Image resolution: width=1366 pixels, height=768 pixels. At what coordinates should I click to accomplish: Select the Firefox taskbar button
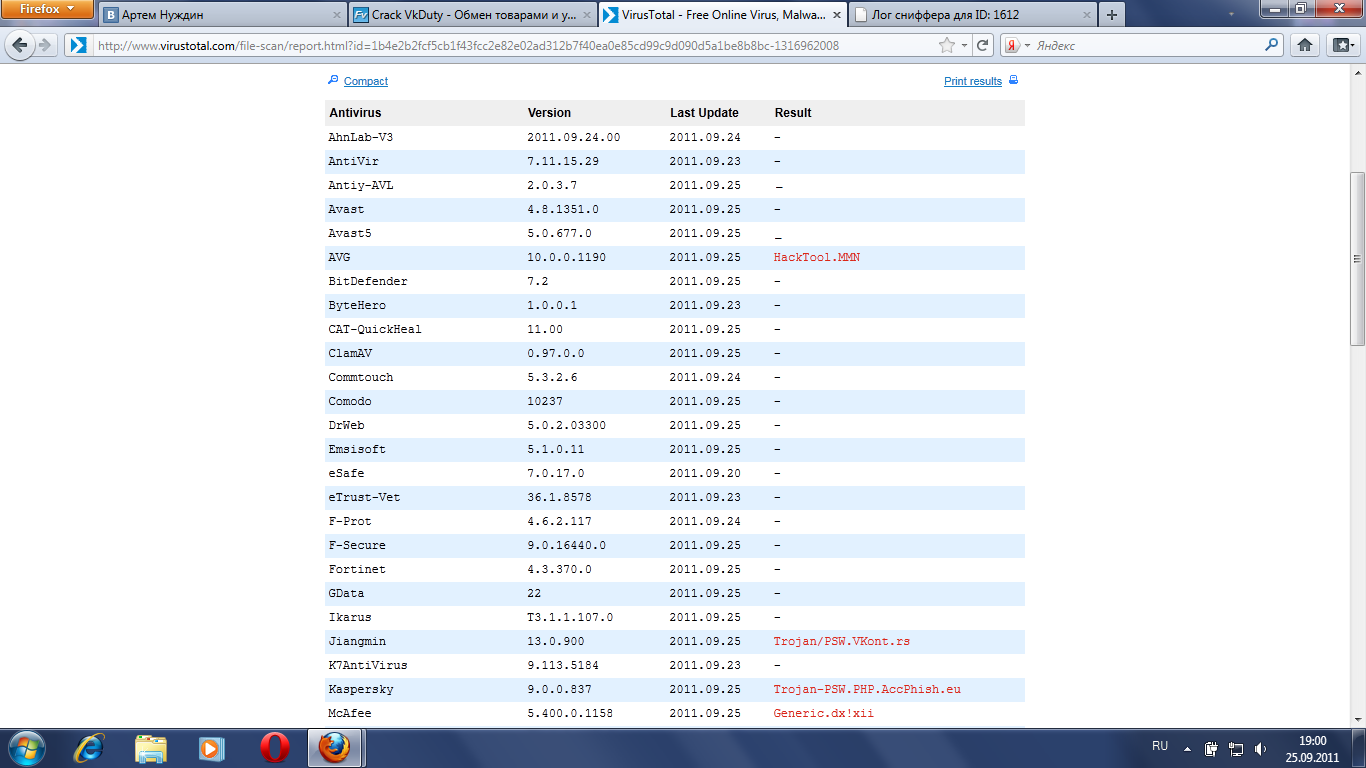[335, 748]
